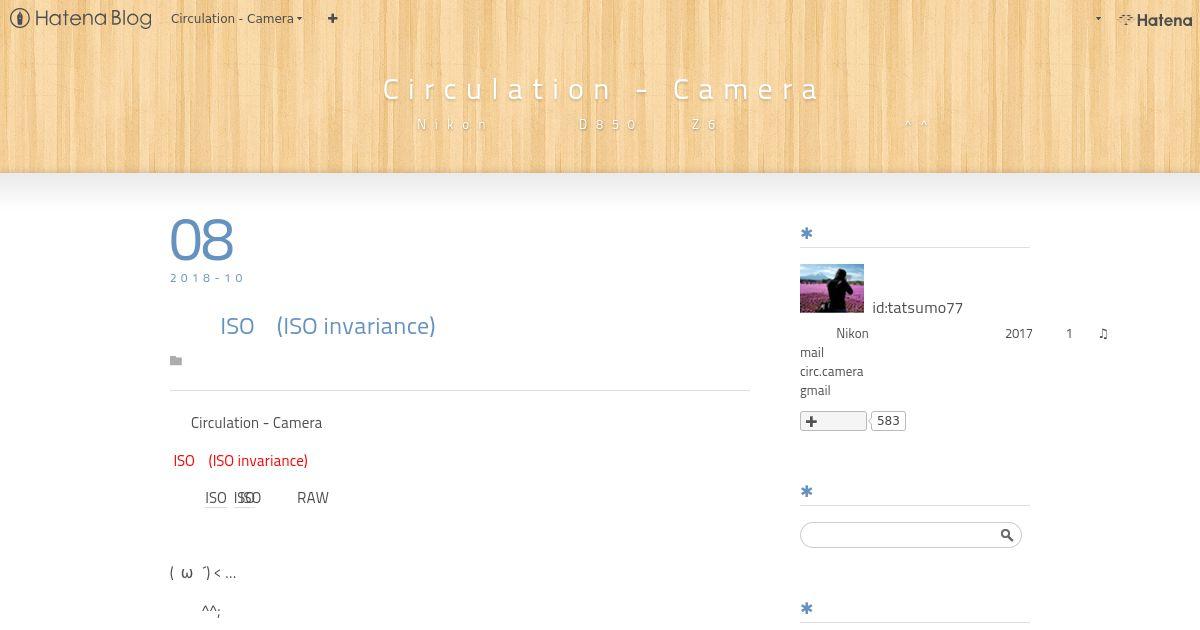Click the tatsumo77 profile photo thumbnail
The height and width of the screenshot is (630, 1200).
832,289
